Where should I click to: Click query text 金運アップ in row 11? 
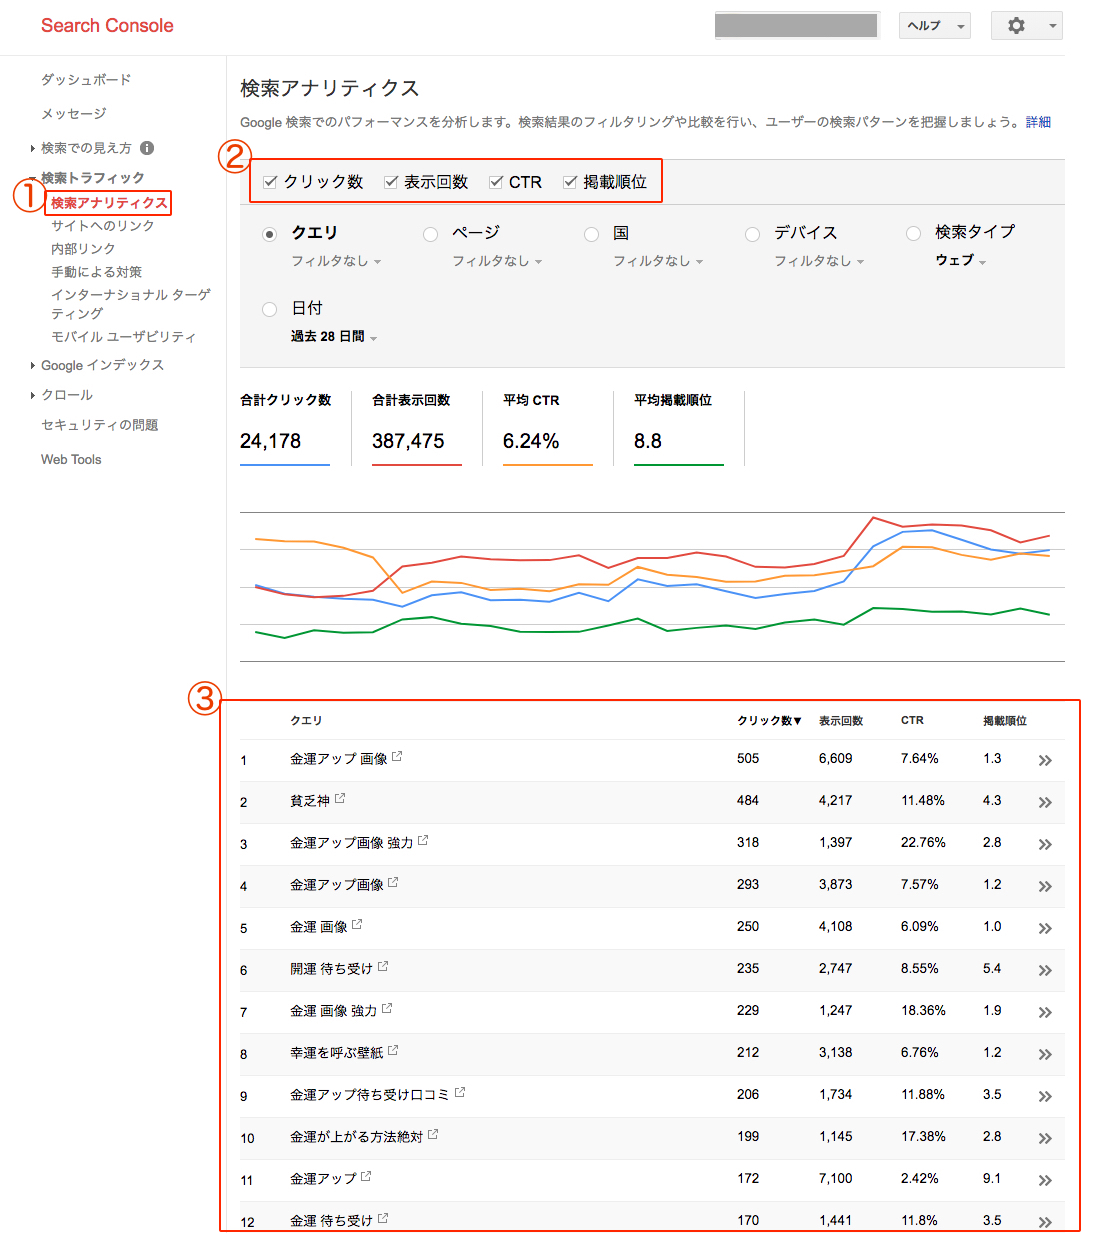pyautogui.click(x=323, y=1179)
